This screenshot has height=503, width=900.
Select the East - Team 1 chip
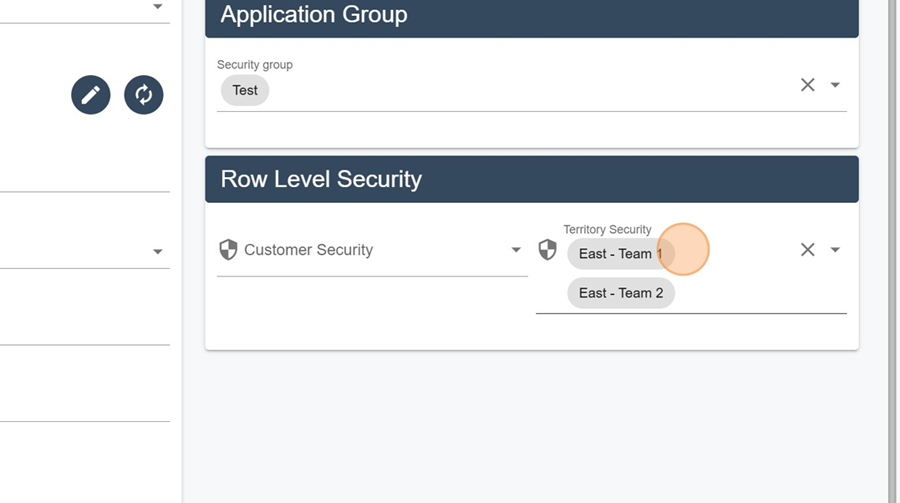pos(620,254)
